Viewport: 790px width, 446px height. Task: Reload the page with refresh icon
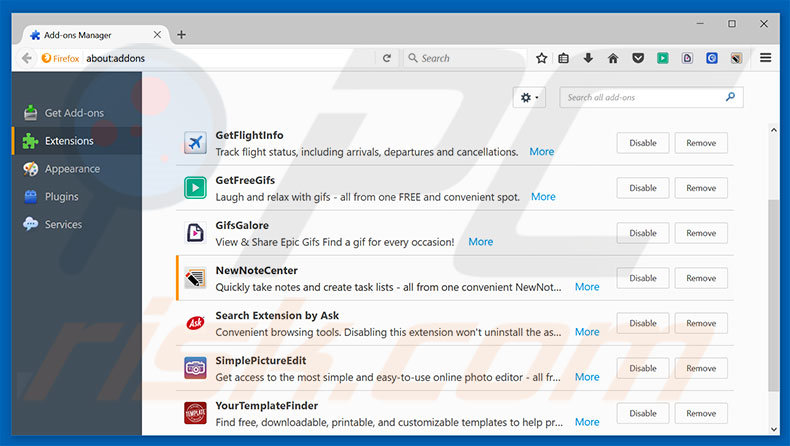point(387,58)
